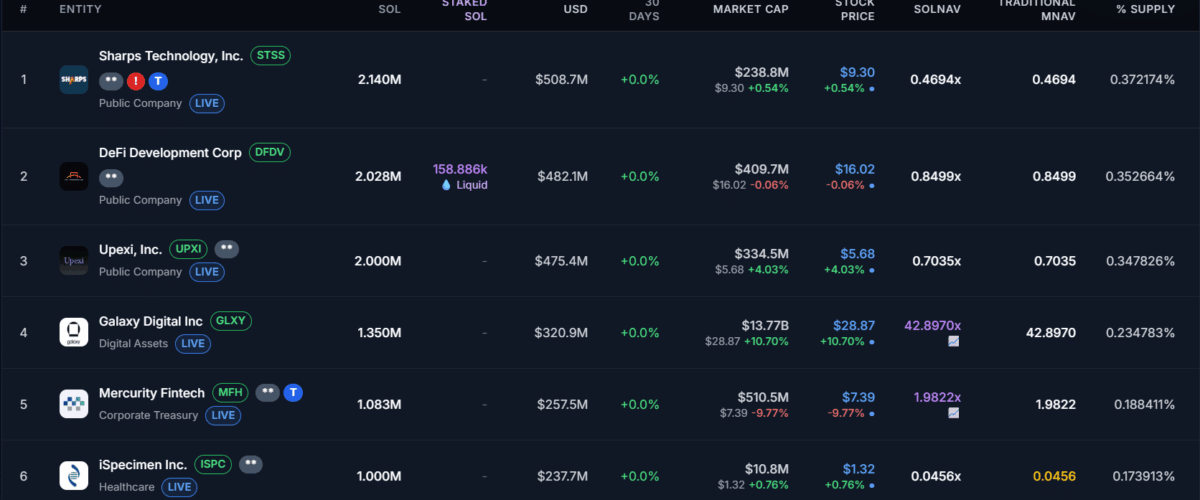Click the red alert icon for Sharps Technology
The height and width of the screenshot is (500, 1200).
(x=136, y=81)
